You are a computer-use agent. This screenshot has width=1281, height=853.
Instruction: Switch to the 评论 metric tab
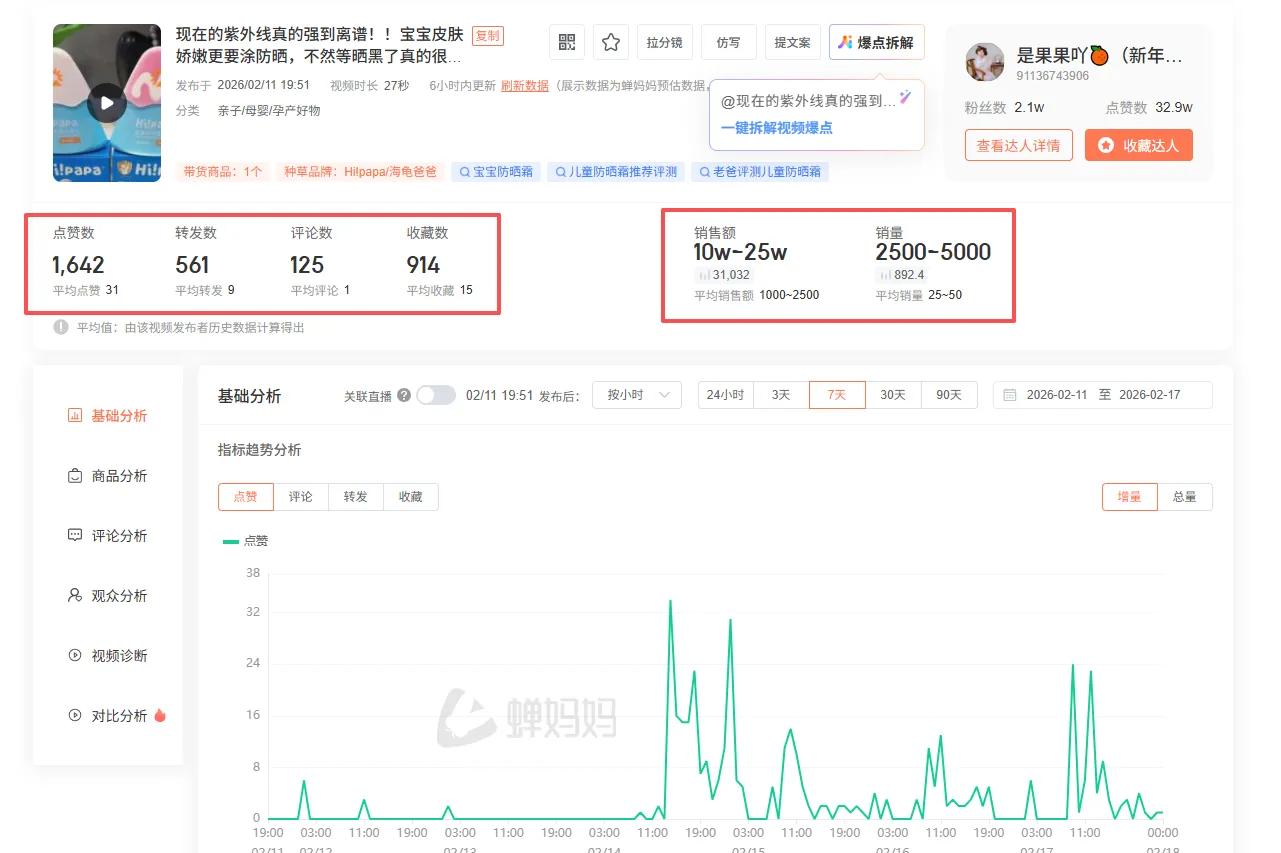tap(301, 497)
